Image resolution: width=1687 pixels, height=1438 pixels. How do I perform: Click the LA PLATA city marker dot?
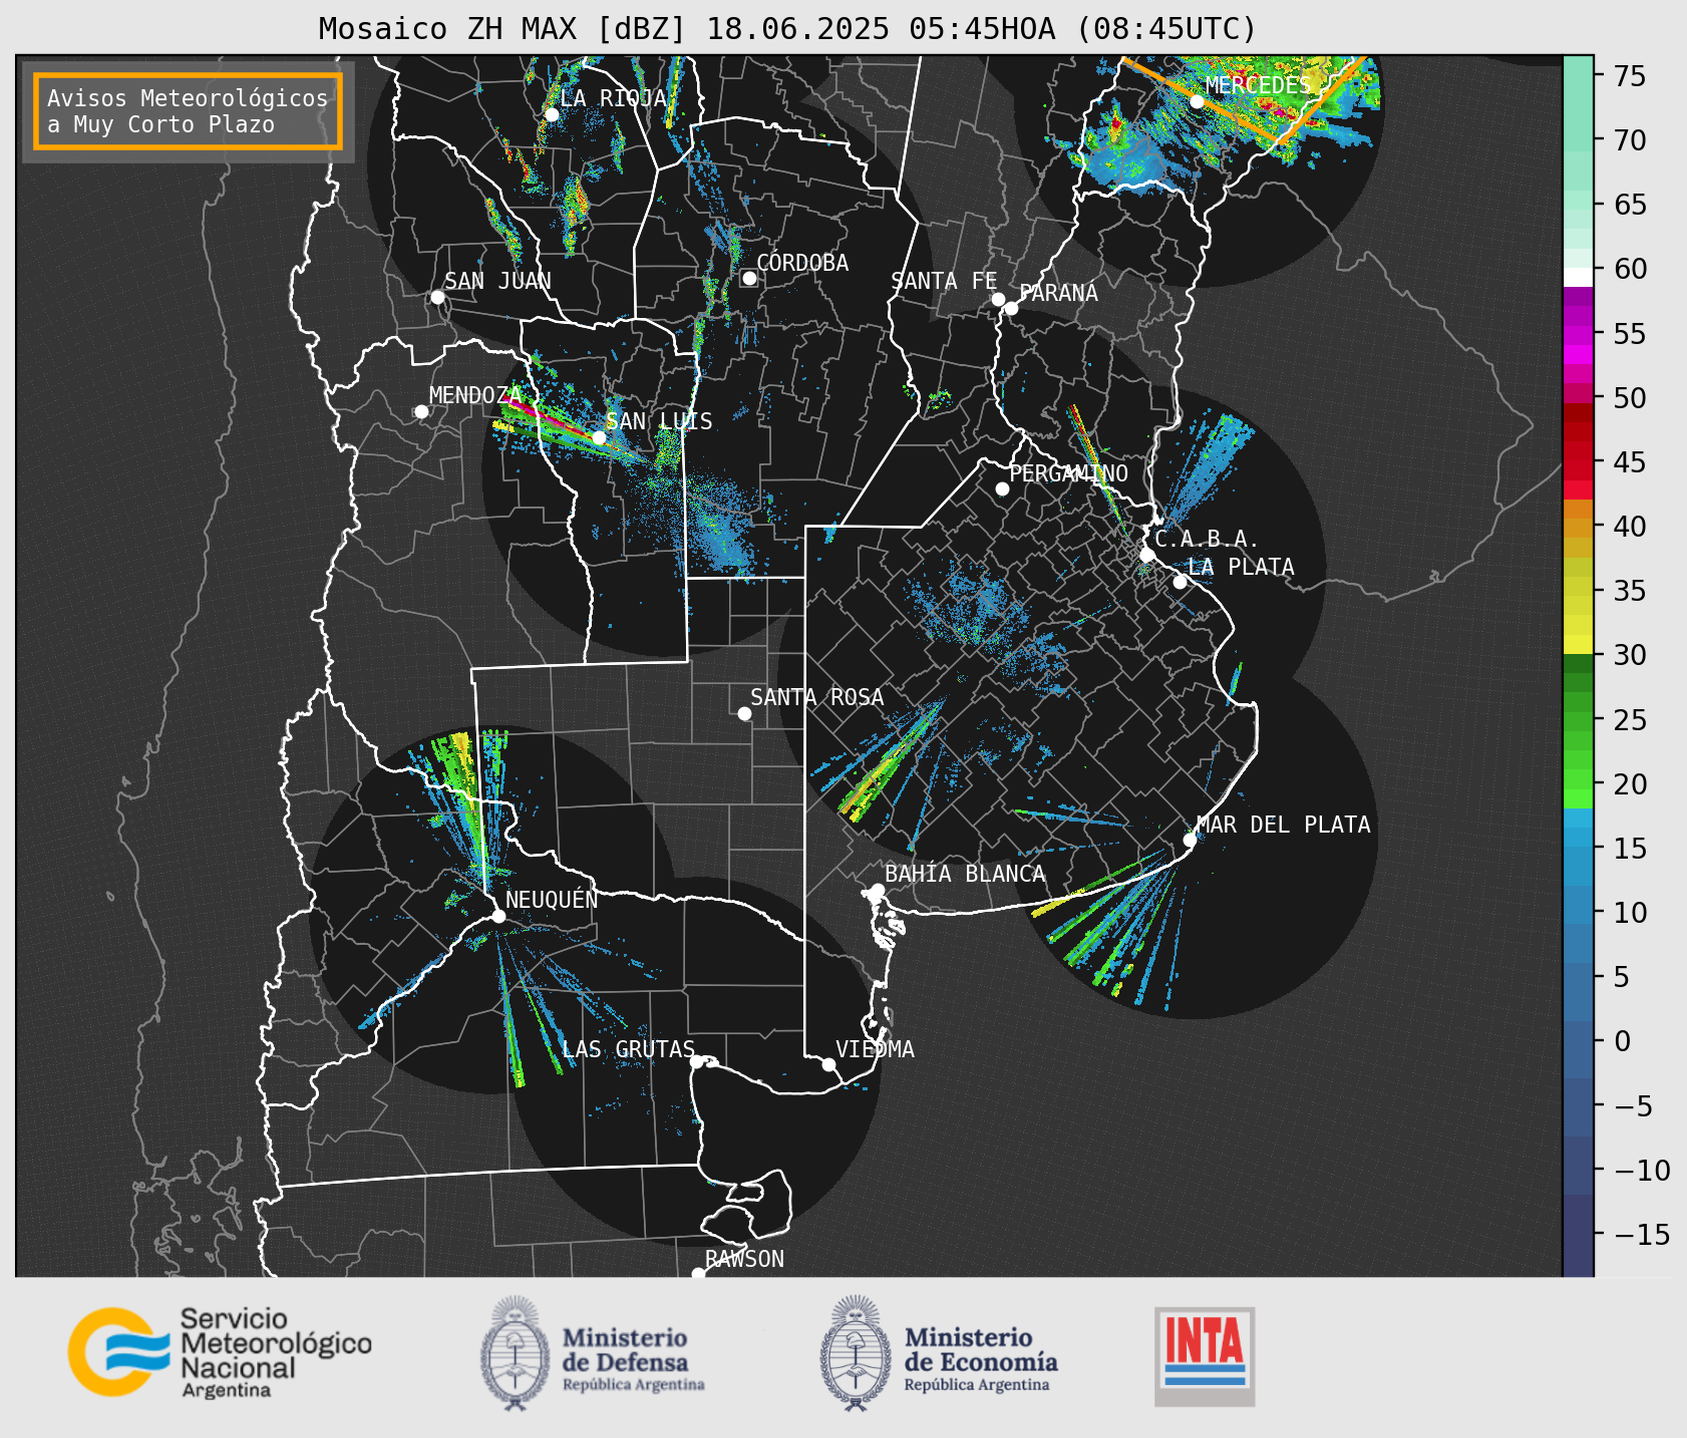click(1180, 582)
